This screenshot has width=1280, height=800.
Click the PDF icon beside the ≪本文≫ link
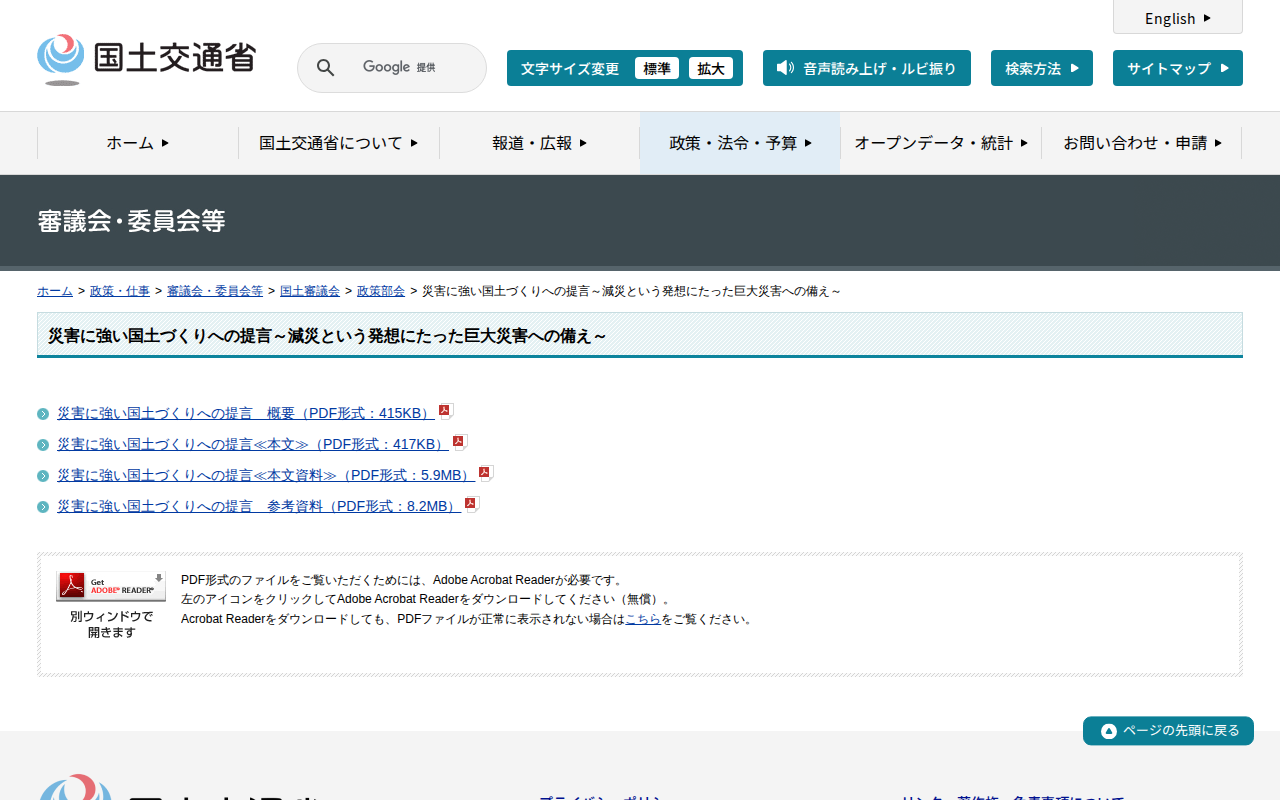(460, 442)
